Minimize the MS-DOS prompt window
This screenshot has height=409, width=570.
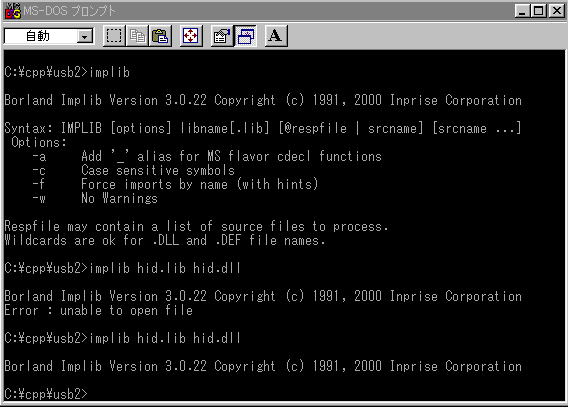pos(522,11)
